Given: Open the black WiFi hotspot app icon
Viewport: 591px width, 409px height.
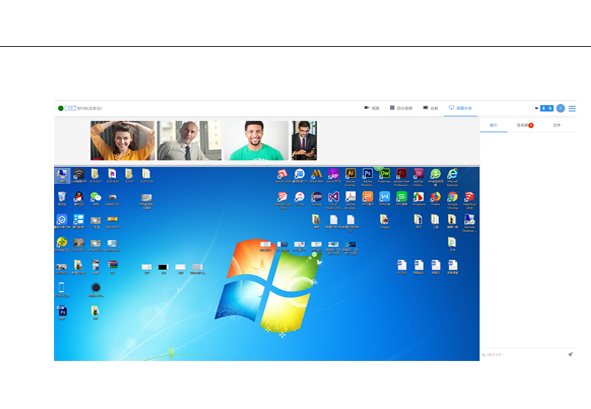Looking at the screenshot, I should (79, 176).
